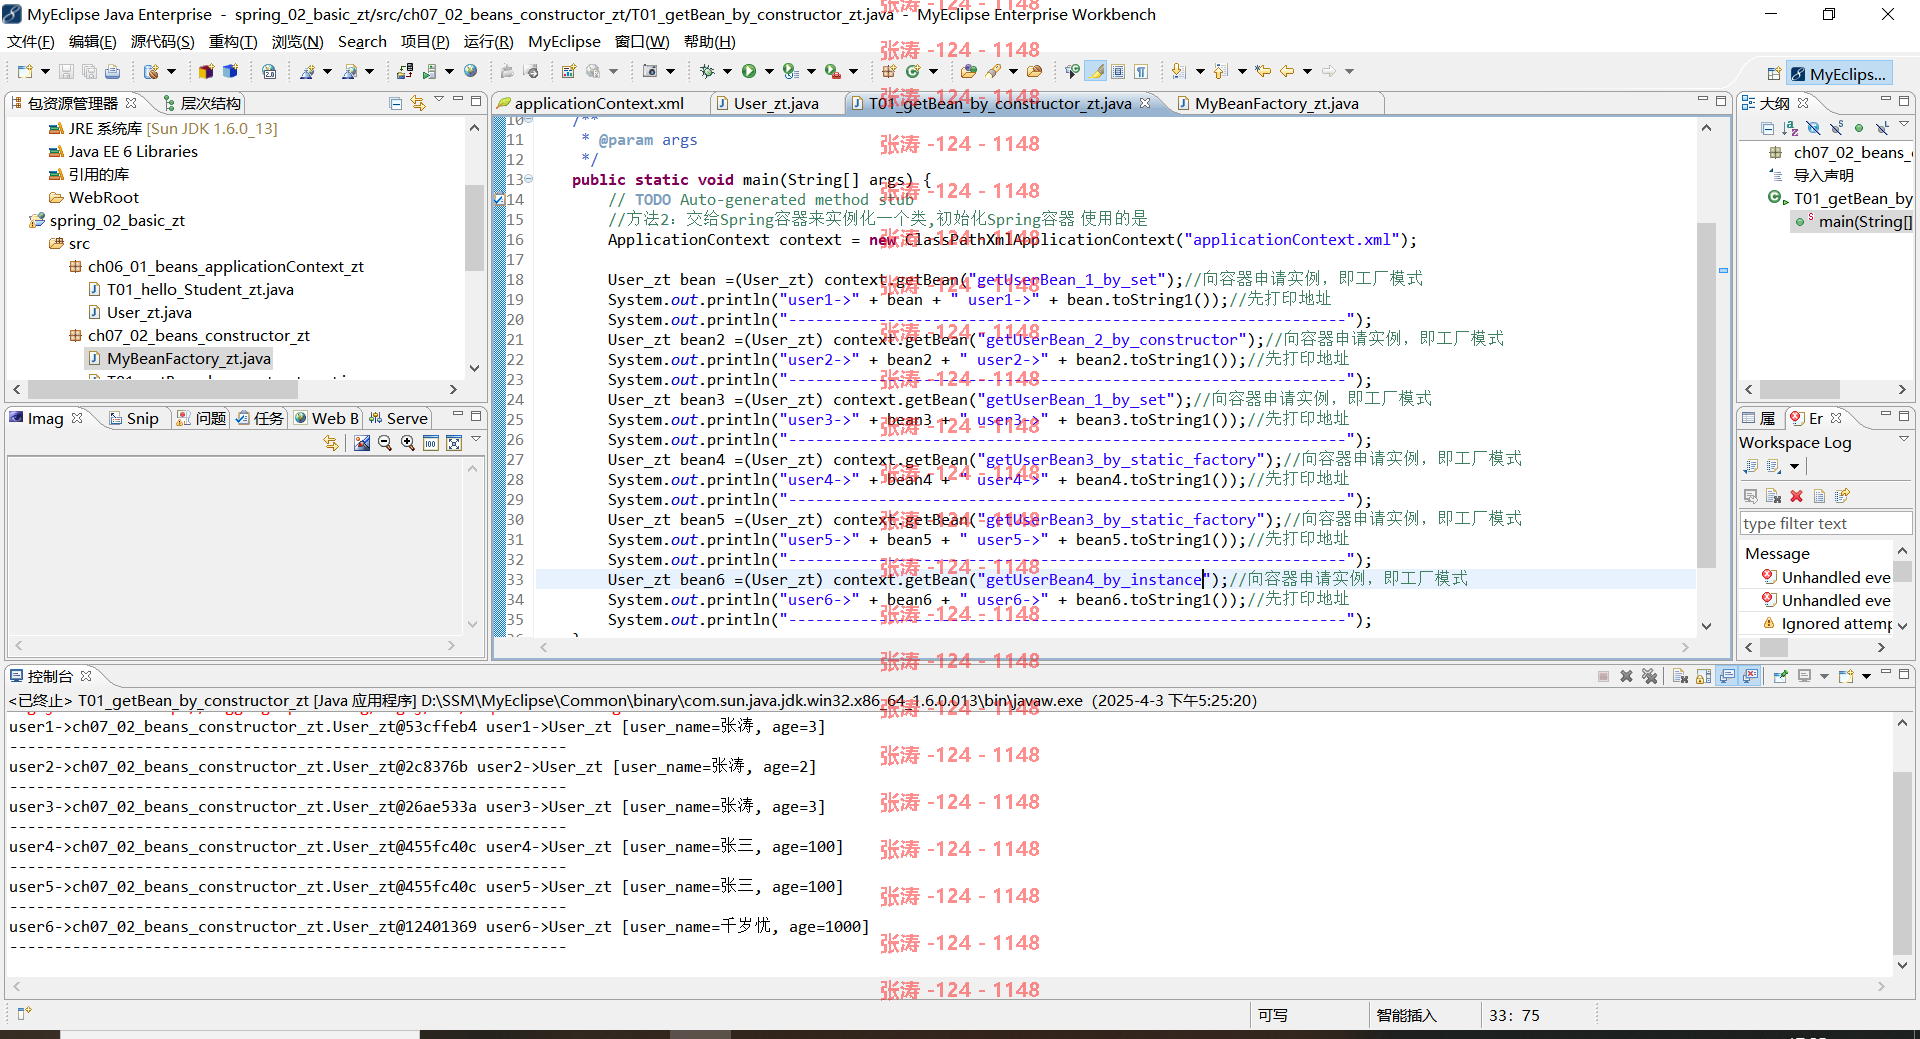Open the Snip tab
The width and height of the screenshot is (1920, 1039).
click(x=134, y=418)
